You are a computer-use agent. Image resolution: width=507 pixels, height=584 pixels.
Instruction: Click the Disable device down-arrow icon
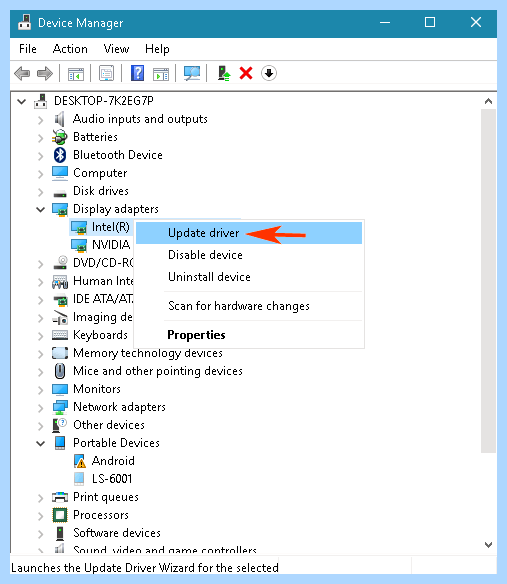269,73
